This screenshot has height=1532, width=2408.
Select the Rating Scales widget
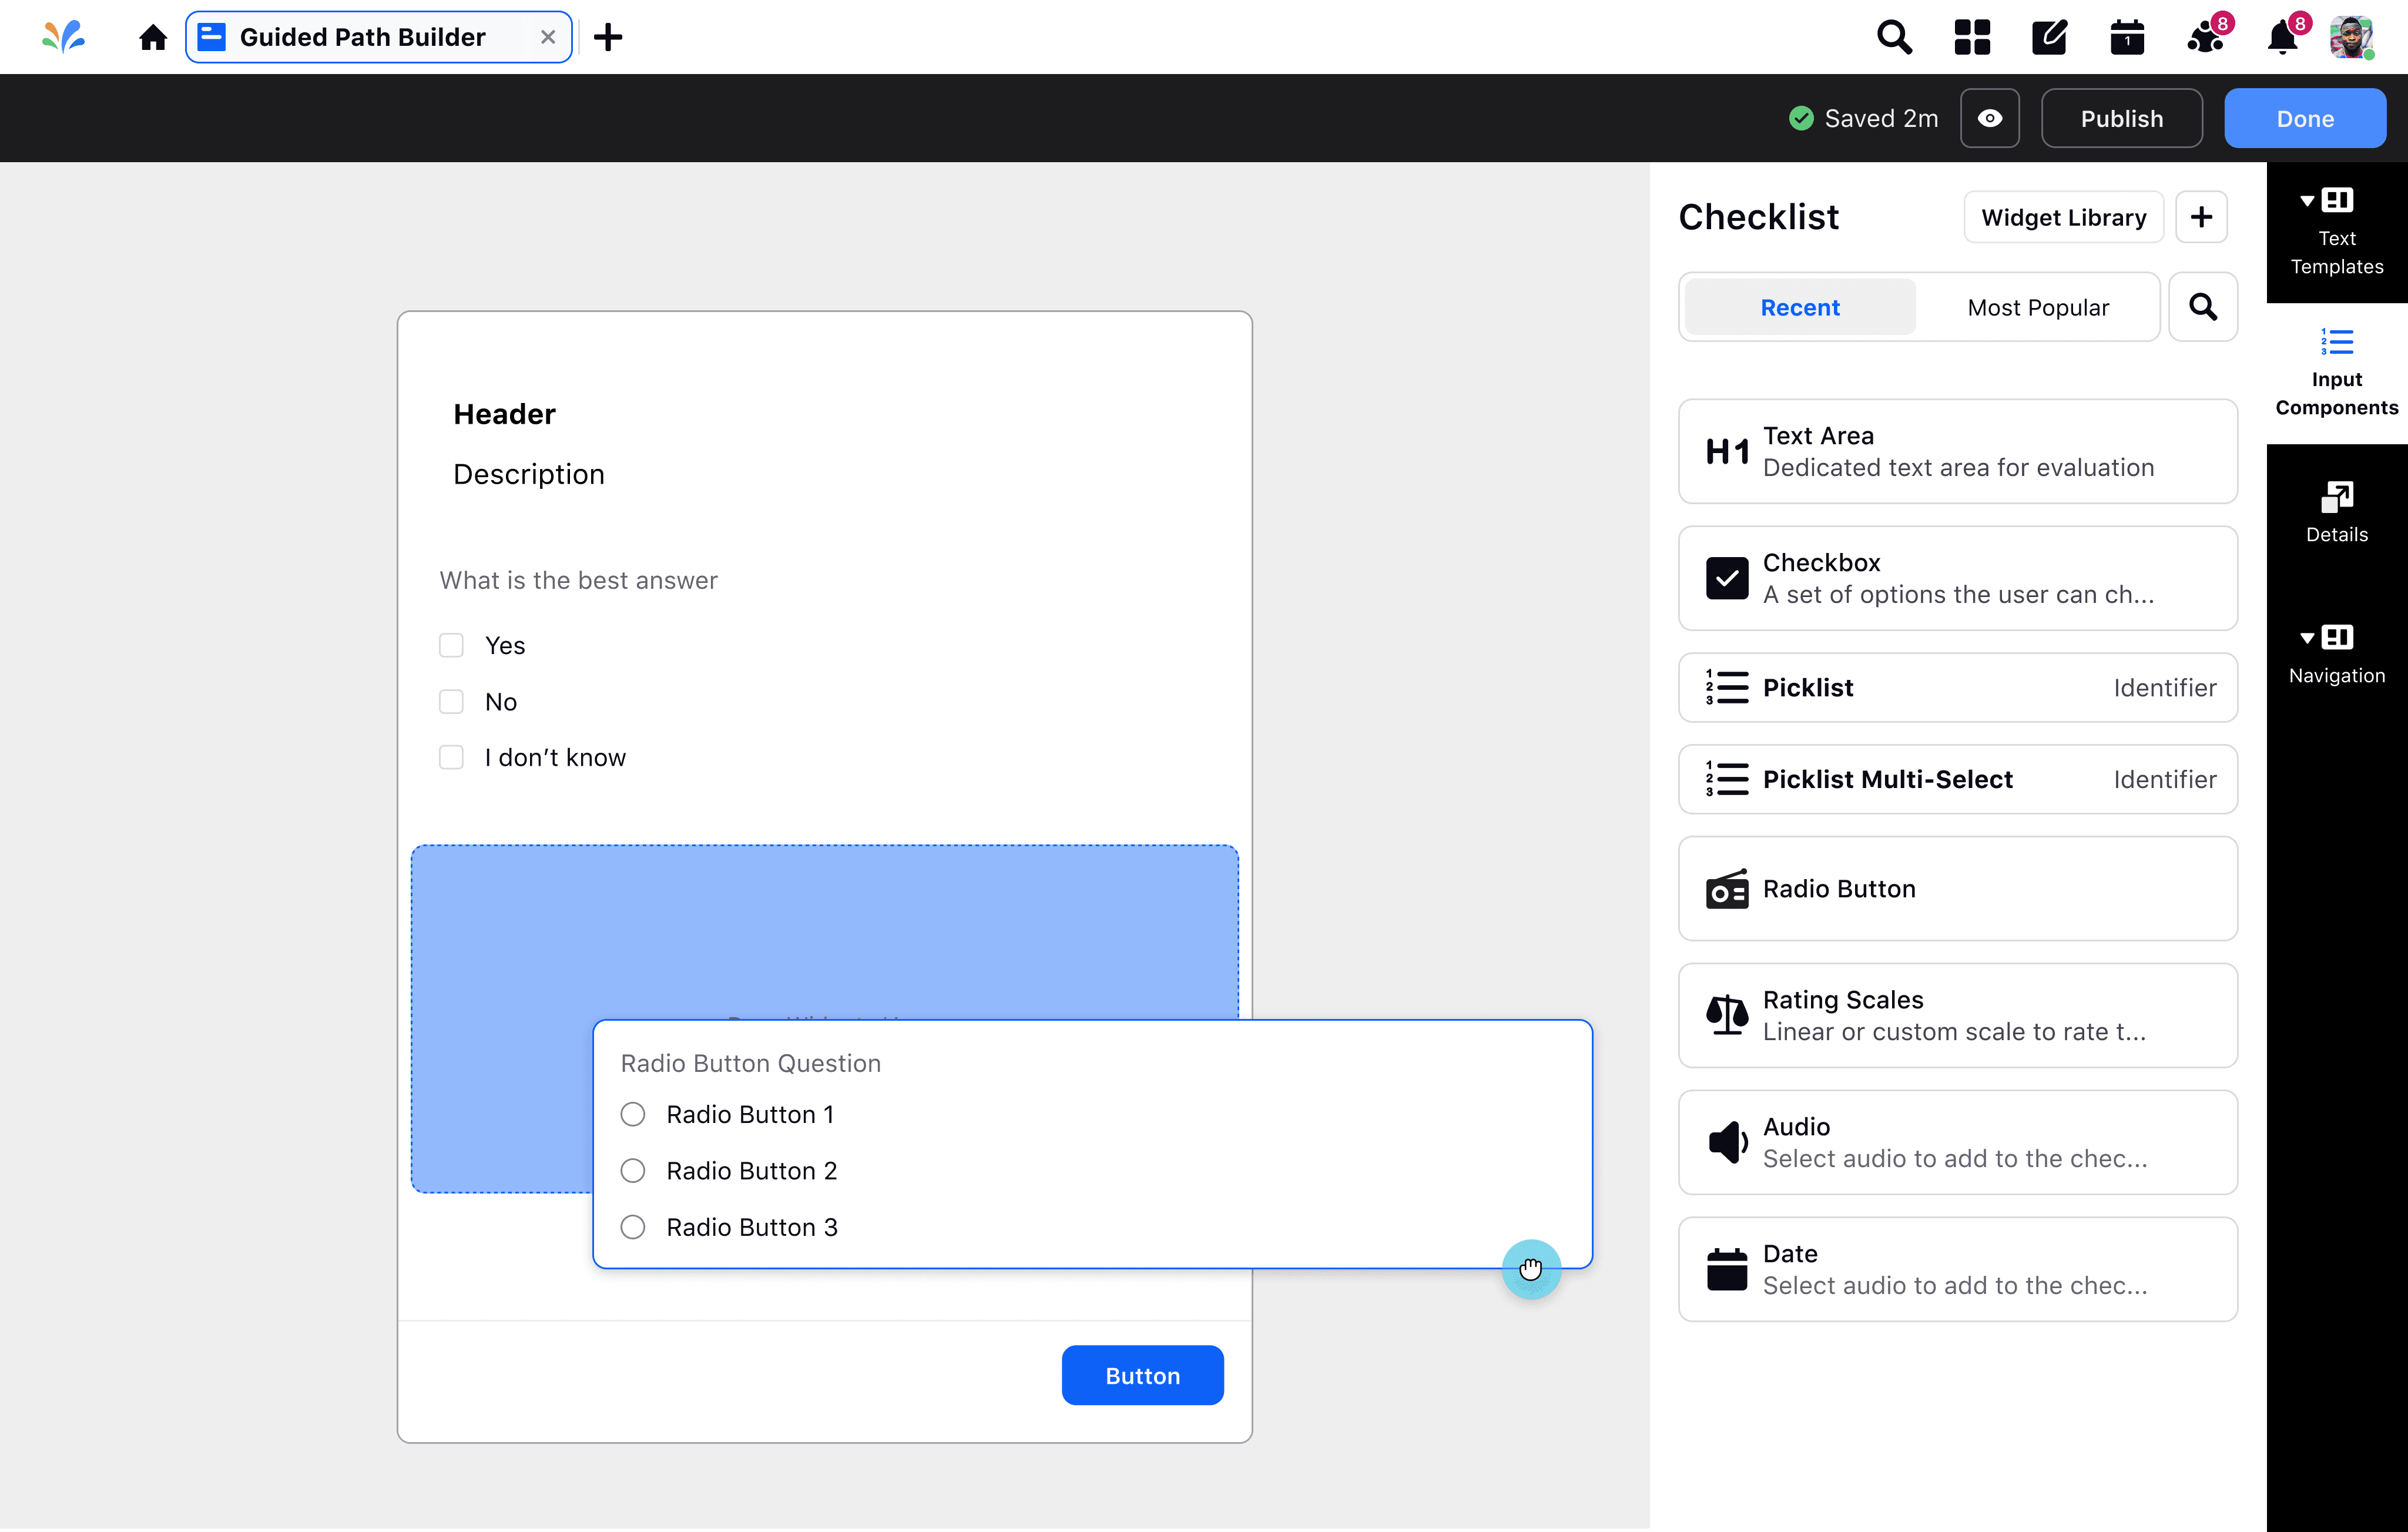(1957, 1015)
